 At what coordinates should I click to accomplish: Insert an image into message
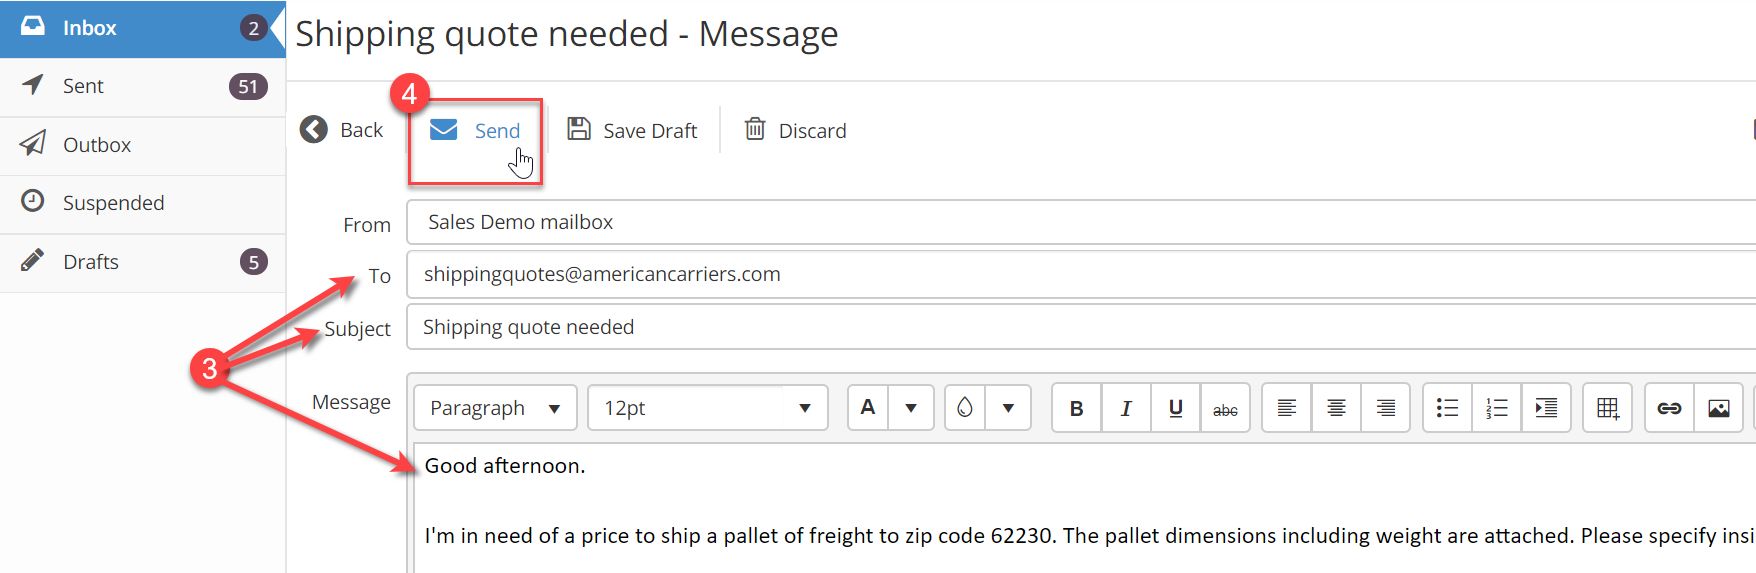pyautogui.click(x=1719, y=408)
